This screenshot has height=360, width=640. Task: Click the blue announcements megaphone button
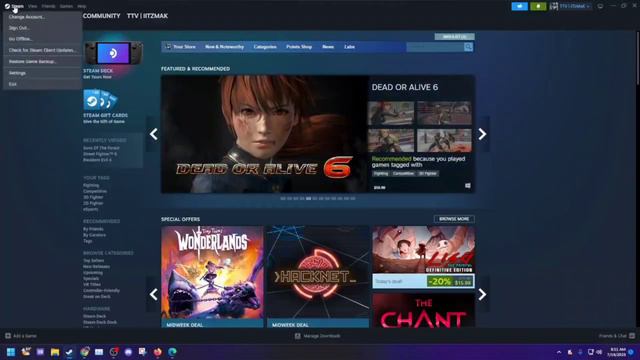click(x=520, y=6)
